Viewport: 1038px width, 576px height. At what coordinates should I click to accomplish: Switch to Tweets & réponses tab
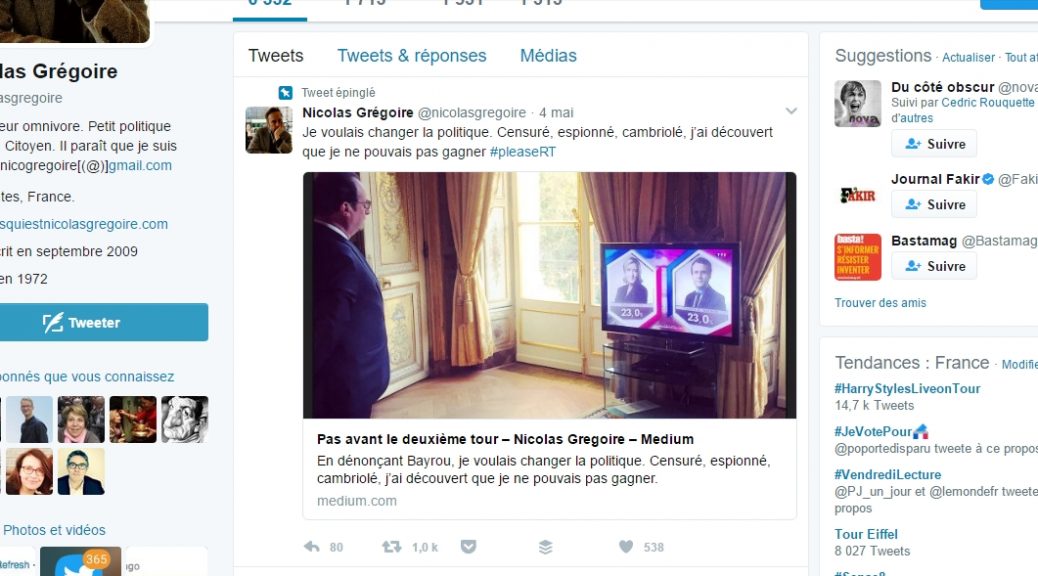412,56
